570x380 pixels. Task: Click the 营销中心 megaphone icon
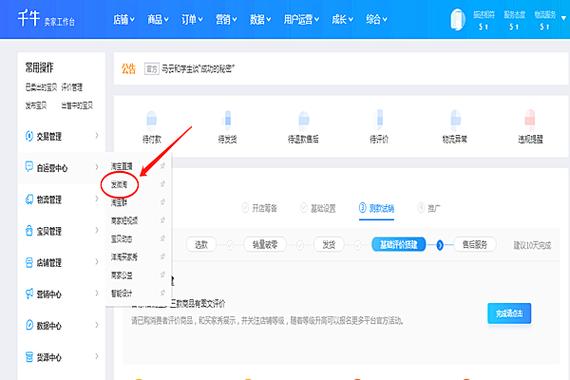click(29, 293)
